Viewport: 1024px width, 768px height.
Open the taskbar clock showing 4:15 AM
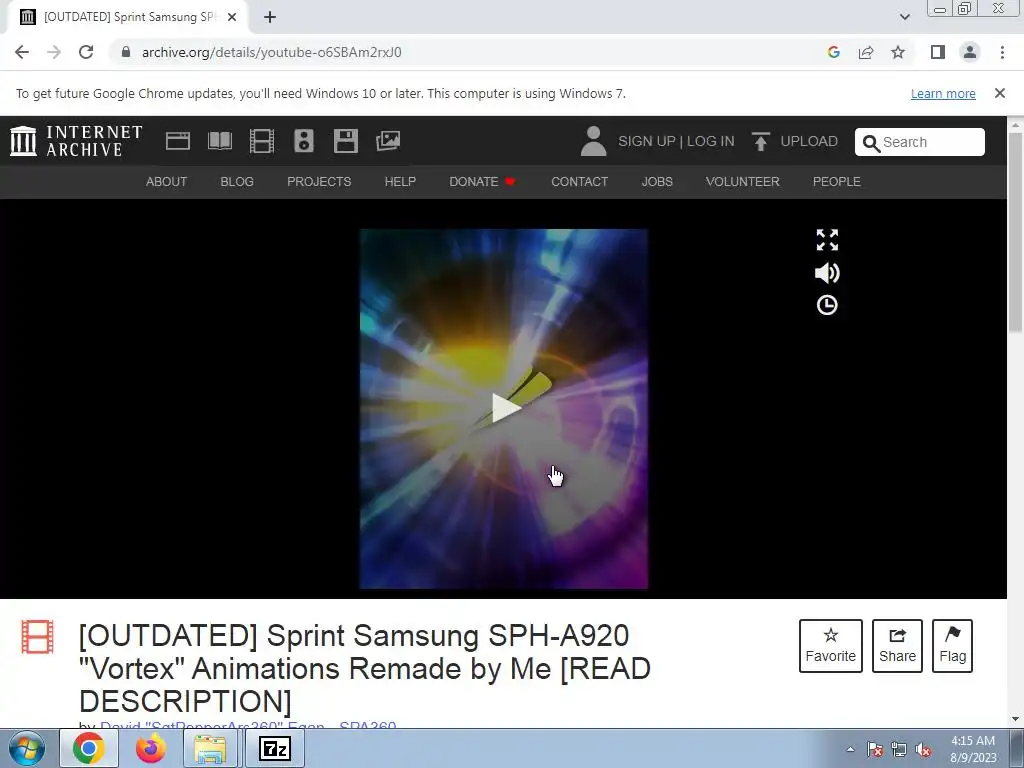(x=973, y=749)
